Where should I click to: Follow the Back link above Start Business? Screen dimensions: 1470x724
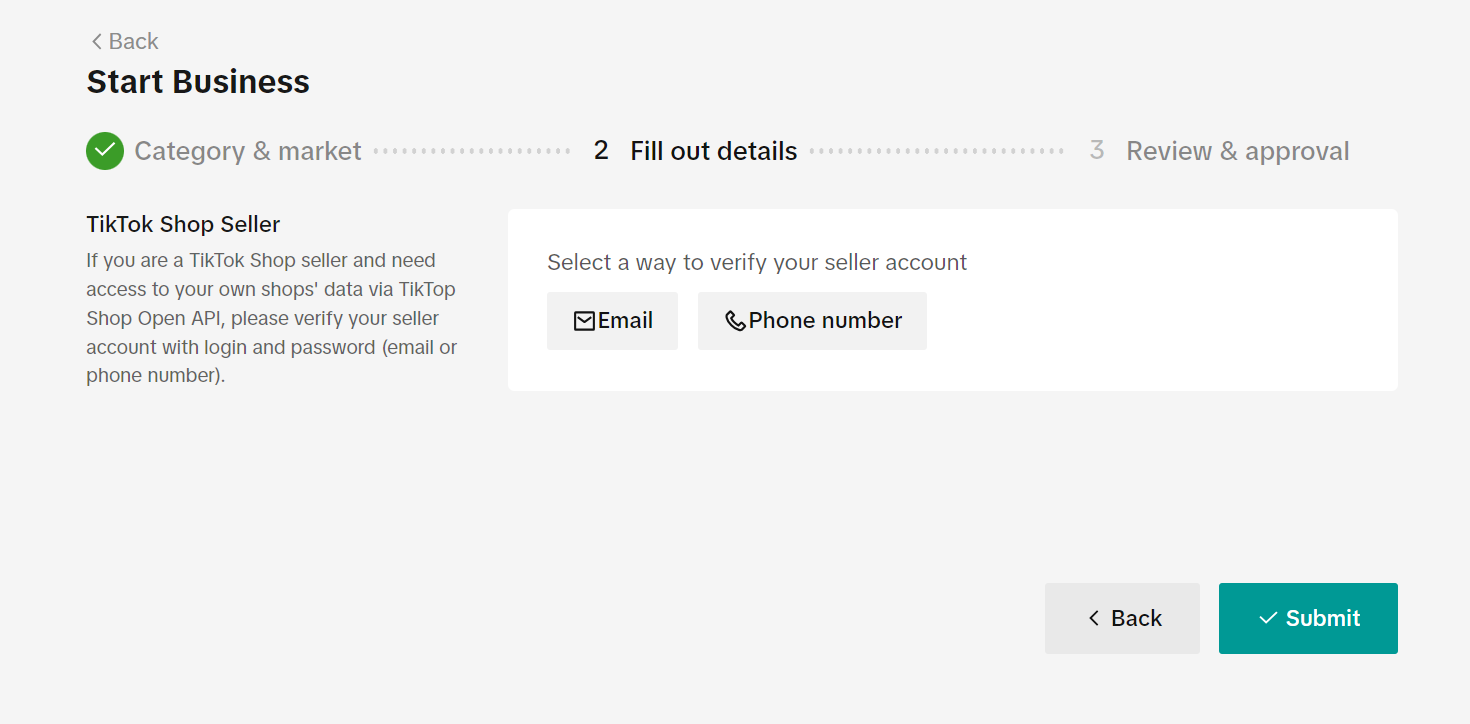coord(125,41)
